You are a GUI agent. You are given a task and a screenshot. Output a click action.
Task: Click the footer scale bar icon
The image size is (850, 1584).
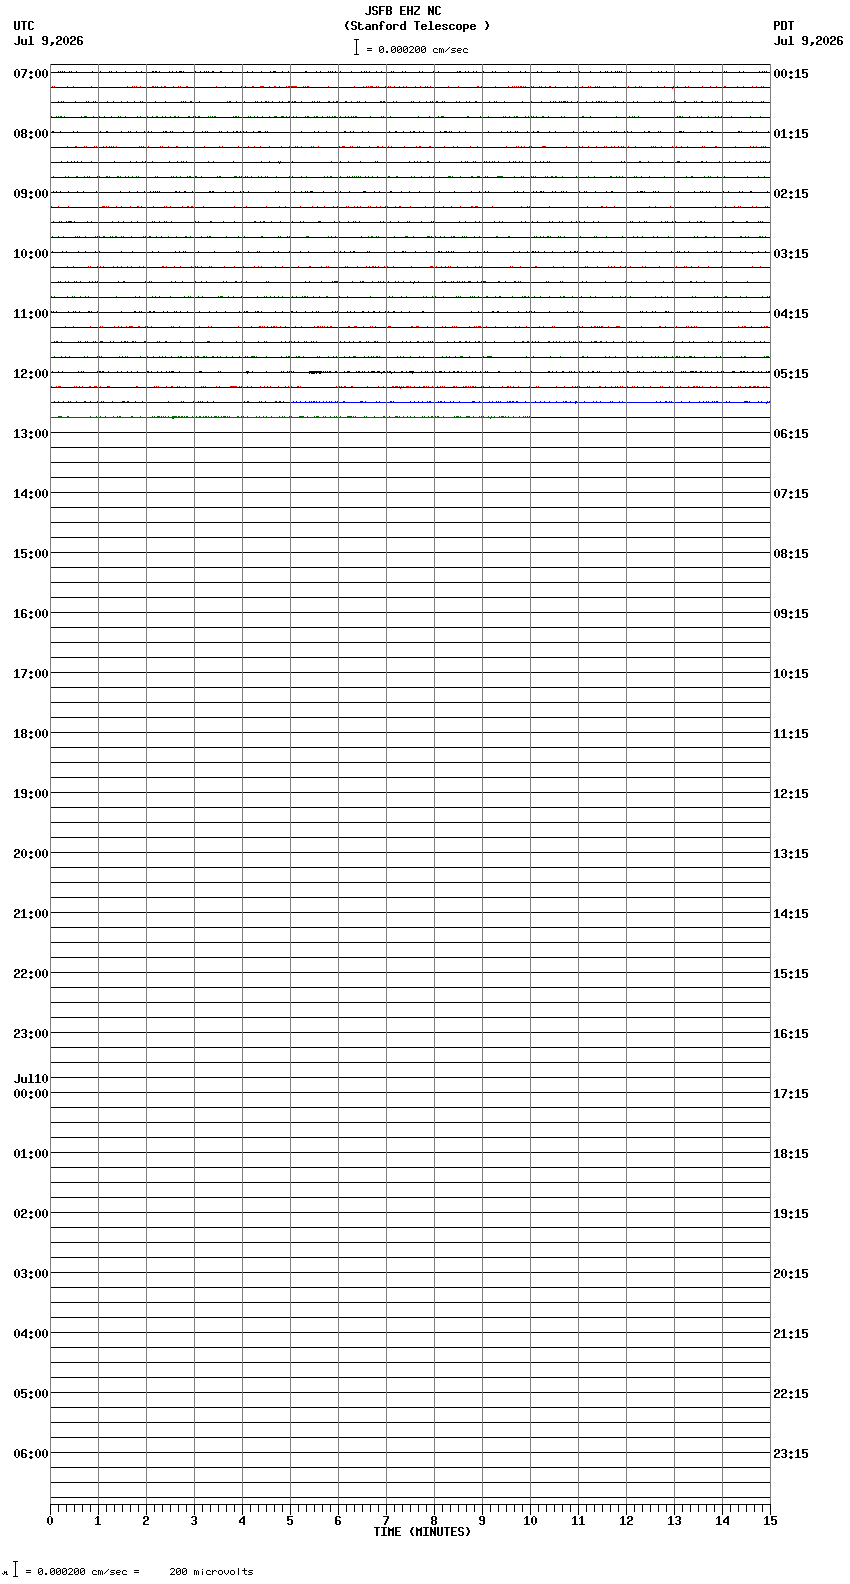tap(15, 1569)
